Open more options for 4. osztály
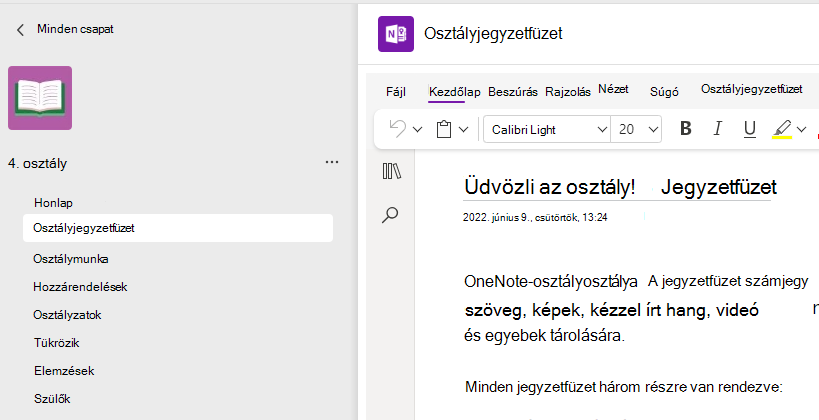This screenshot has width=819, height=420. coord(332,162)
